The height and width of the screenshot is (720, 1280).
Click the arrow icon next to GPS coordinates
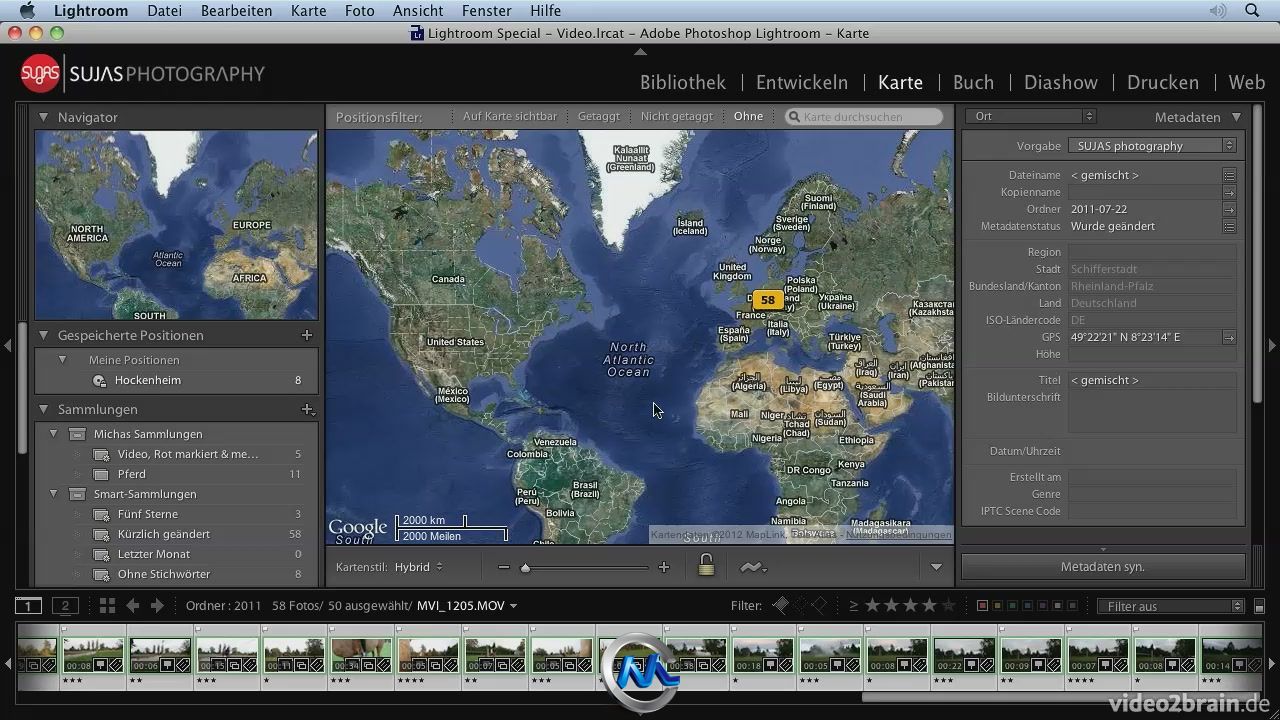pyautogui.click(x=1229, y=338)
